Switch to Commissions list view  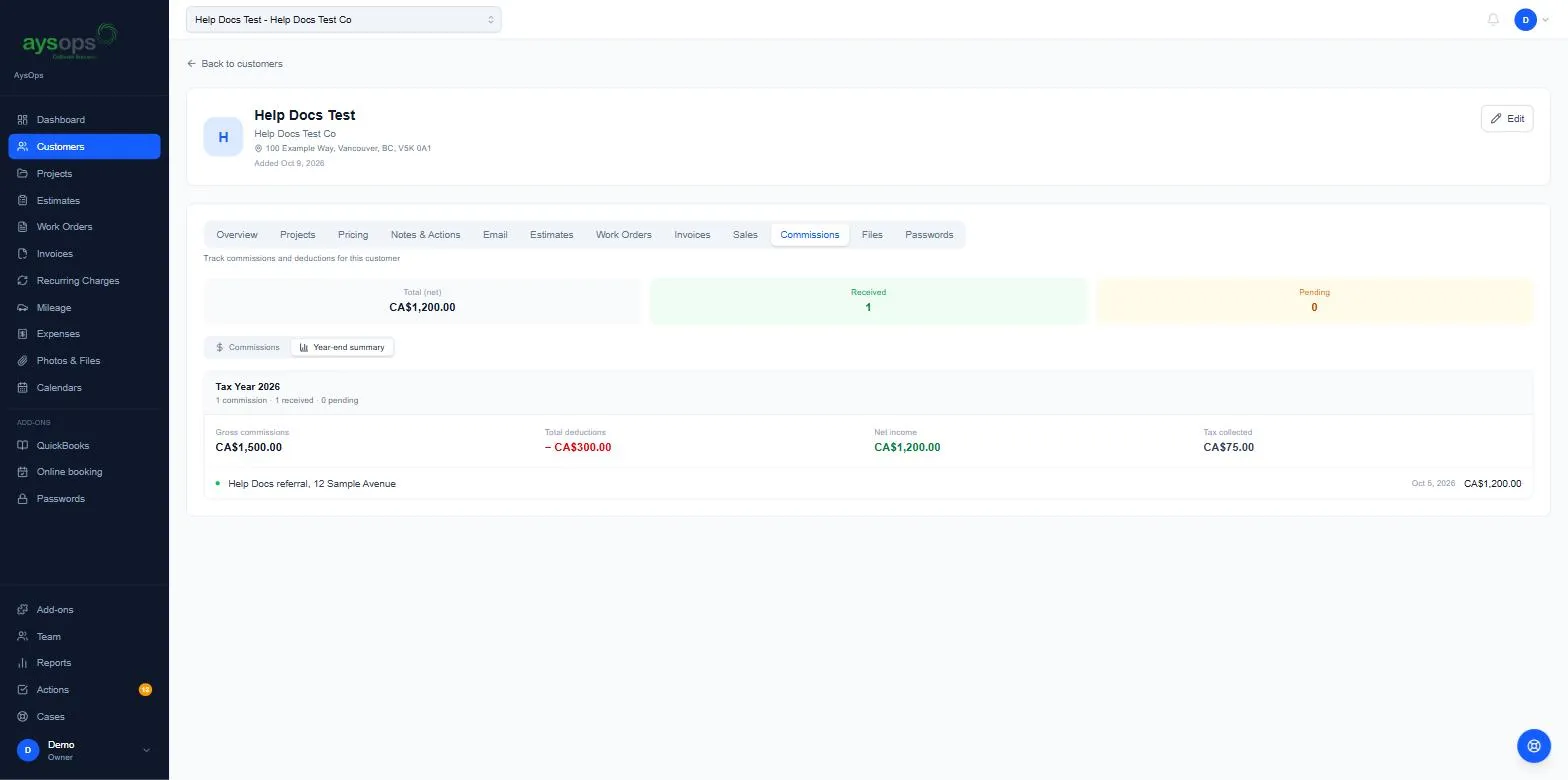pyautogui.click(x=248, y=347)
